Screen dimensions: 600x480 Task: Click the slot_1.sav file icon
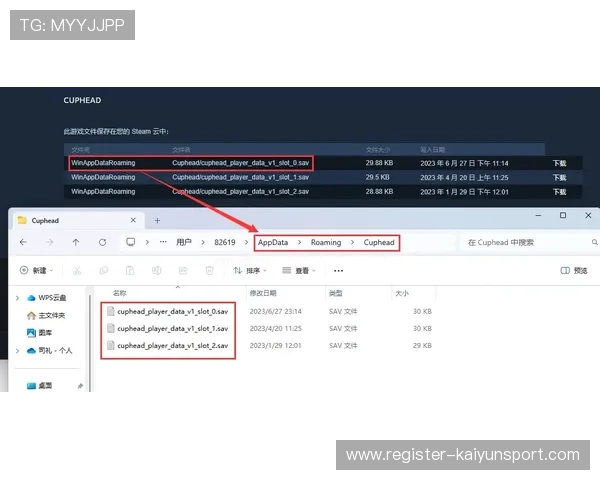point(111,328)
